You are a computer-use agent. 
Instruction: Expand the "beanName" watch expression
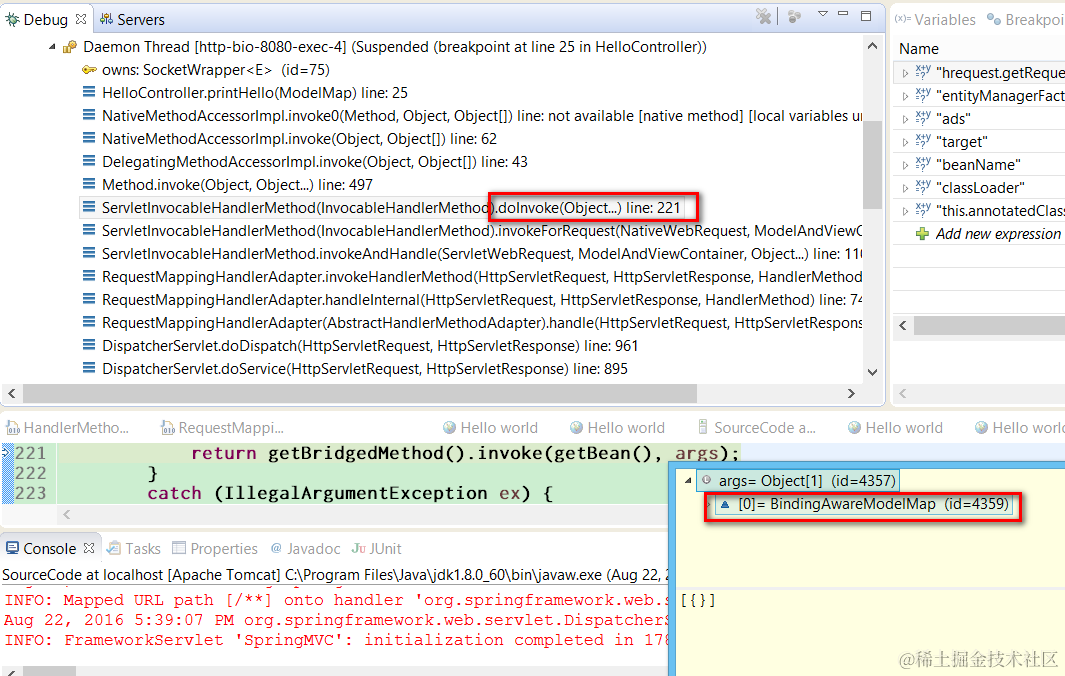point(905,166)
